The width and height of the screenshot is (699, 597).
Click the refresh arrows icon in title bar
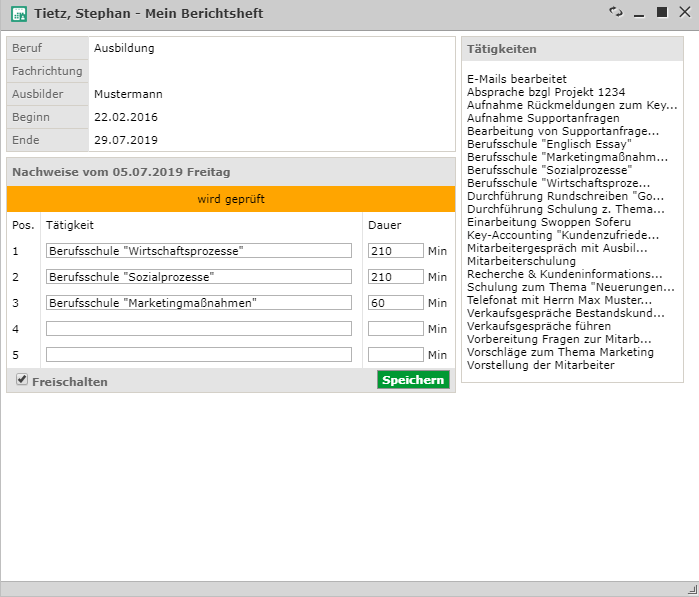616,12
